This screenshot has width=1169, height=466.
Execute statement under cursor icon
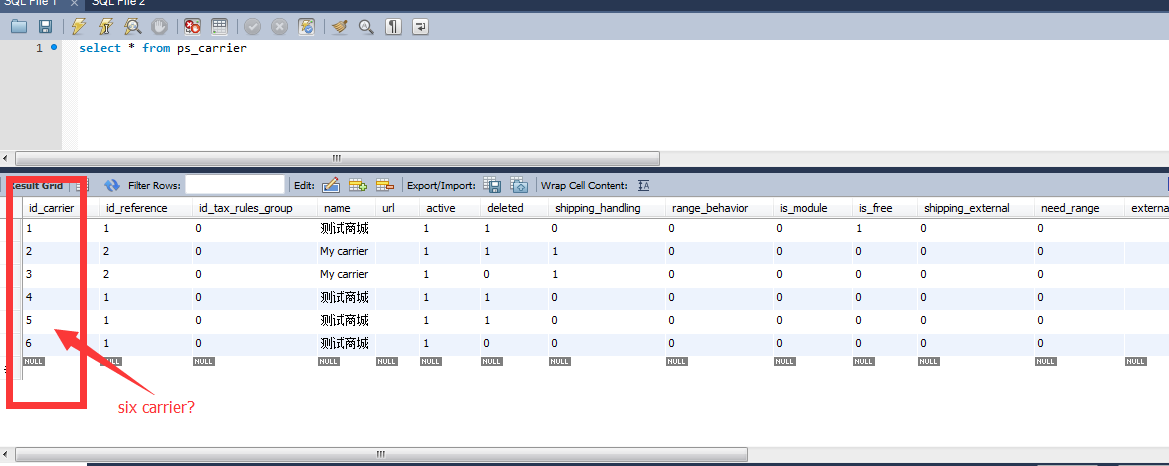[106, 27]
